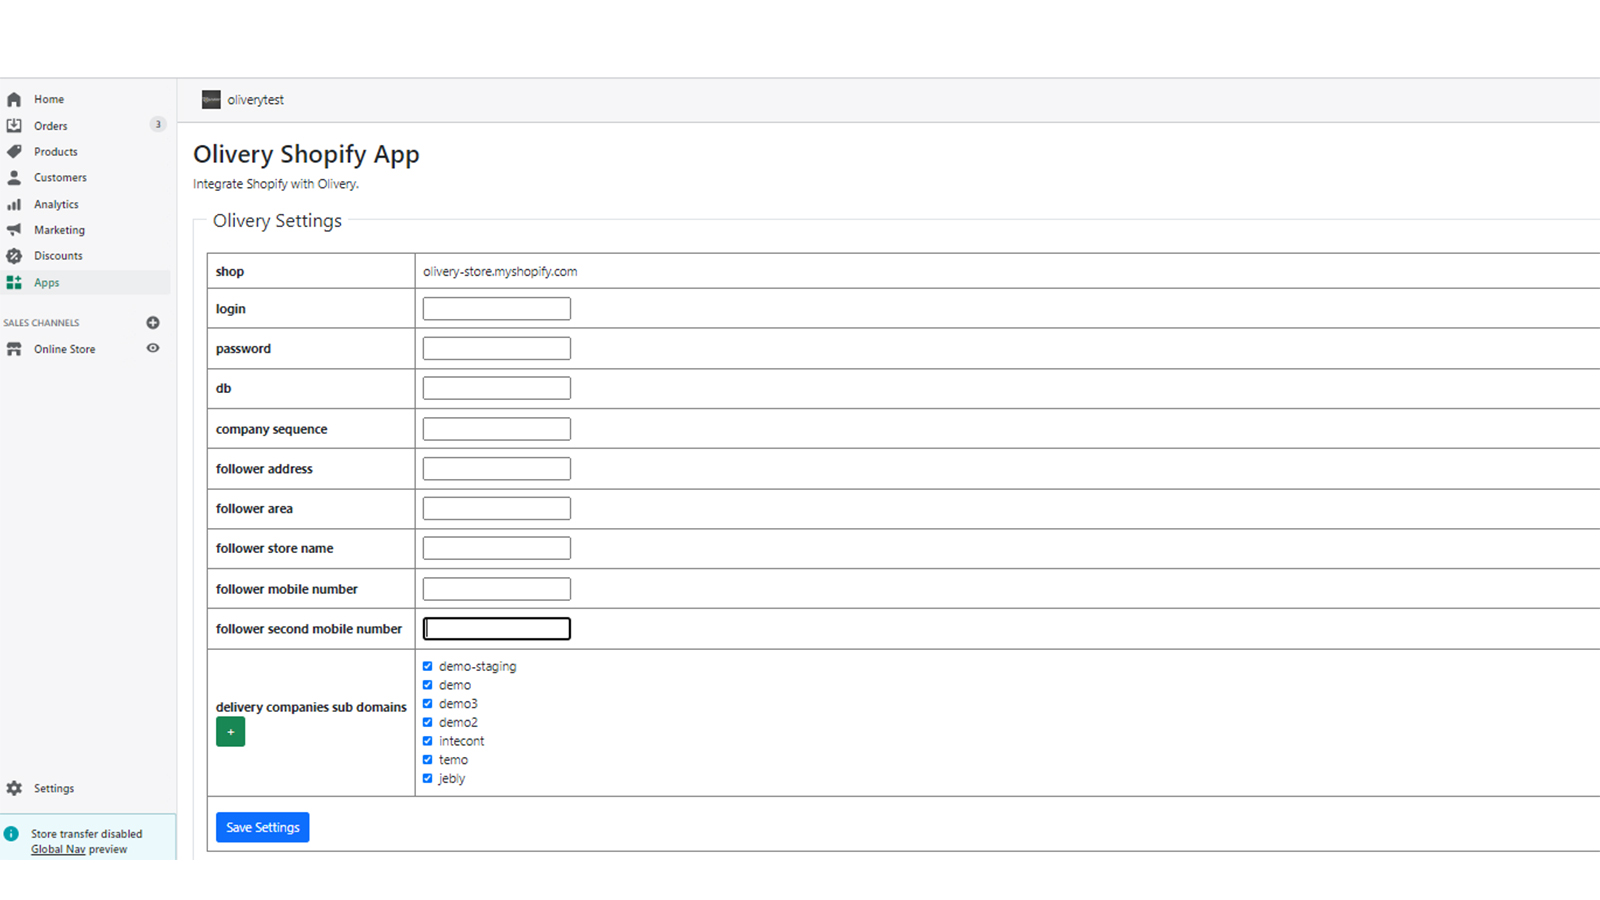1600x900 pixels.
Task: Click the Home icon in the sidebar
Action: pyautogui.click(x=14, y=99)
